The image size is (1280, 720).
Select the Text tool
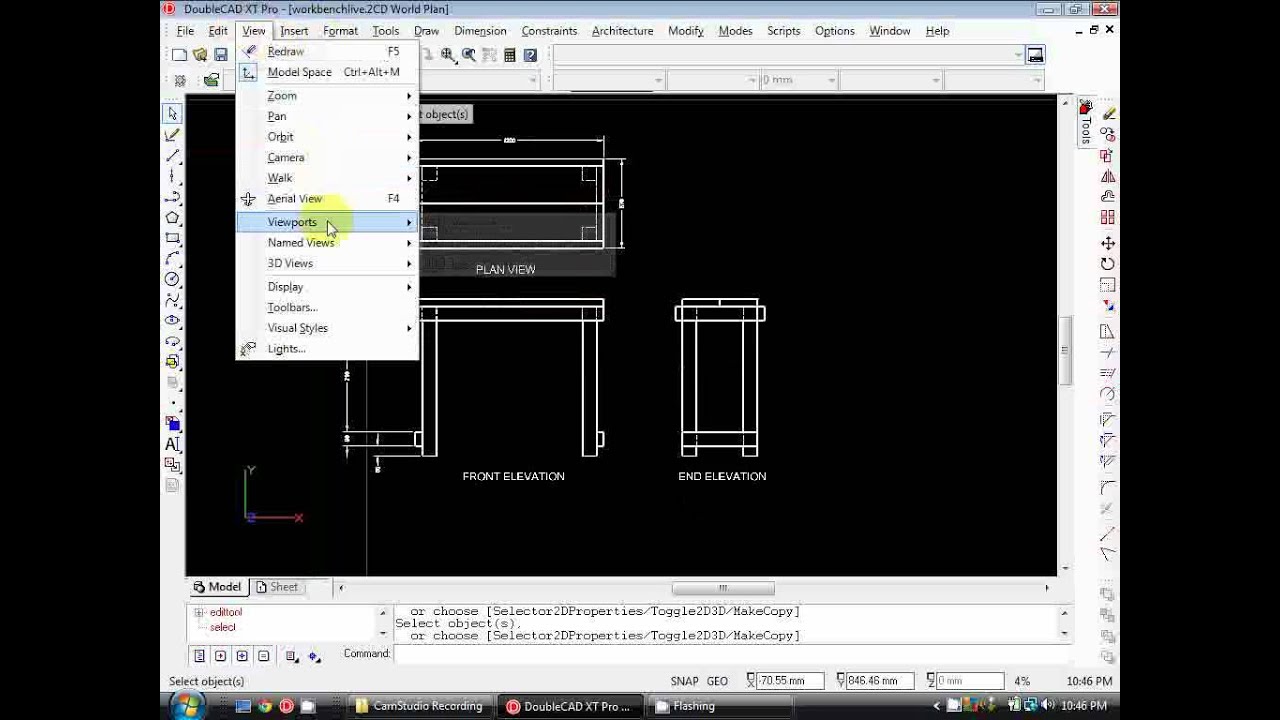172,444
